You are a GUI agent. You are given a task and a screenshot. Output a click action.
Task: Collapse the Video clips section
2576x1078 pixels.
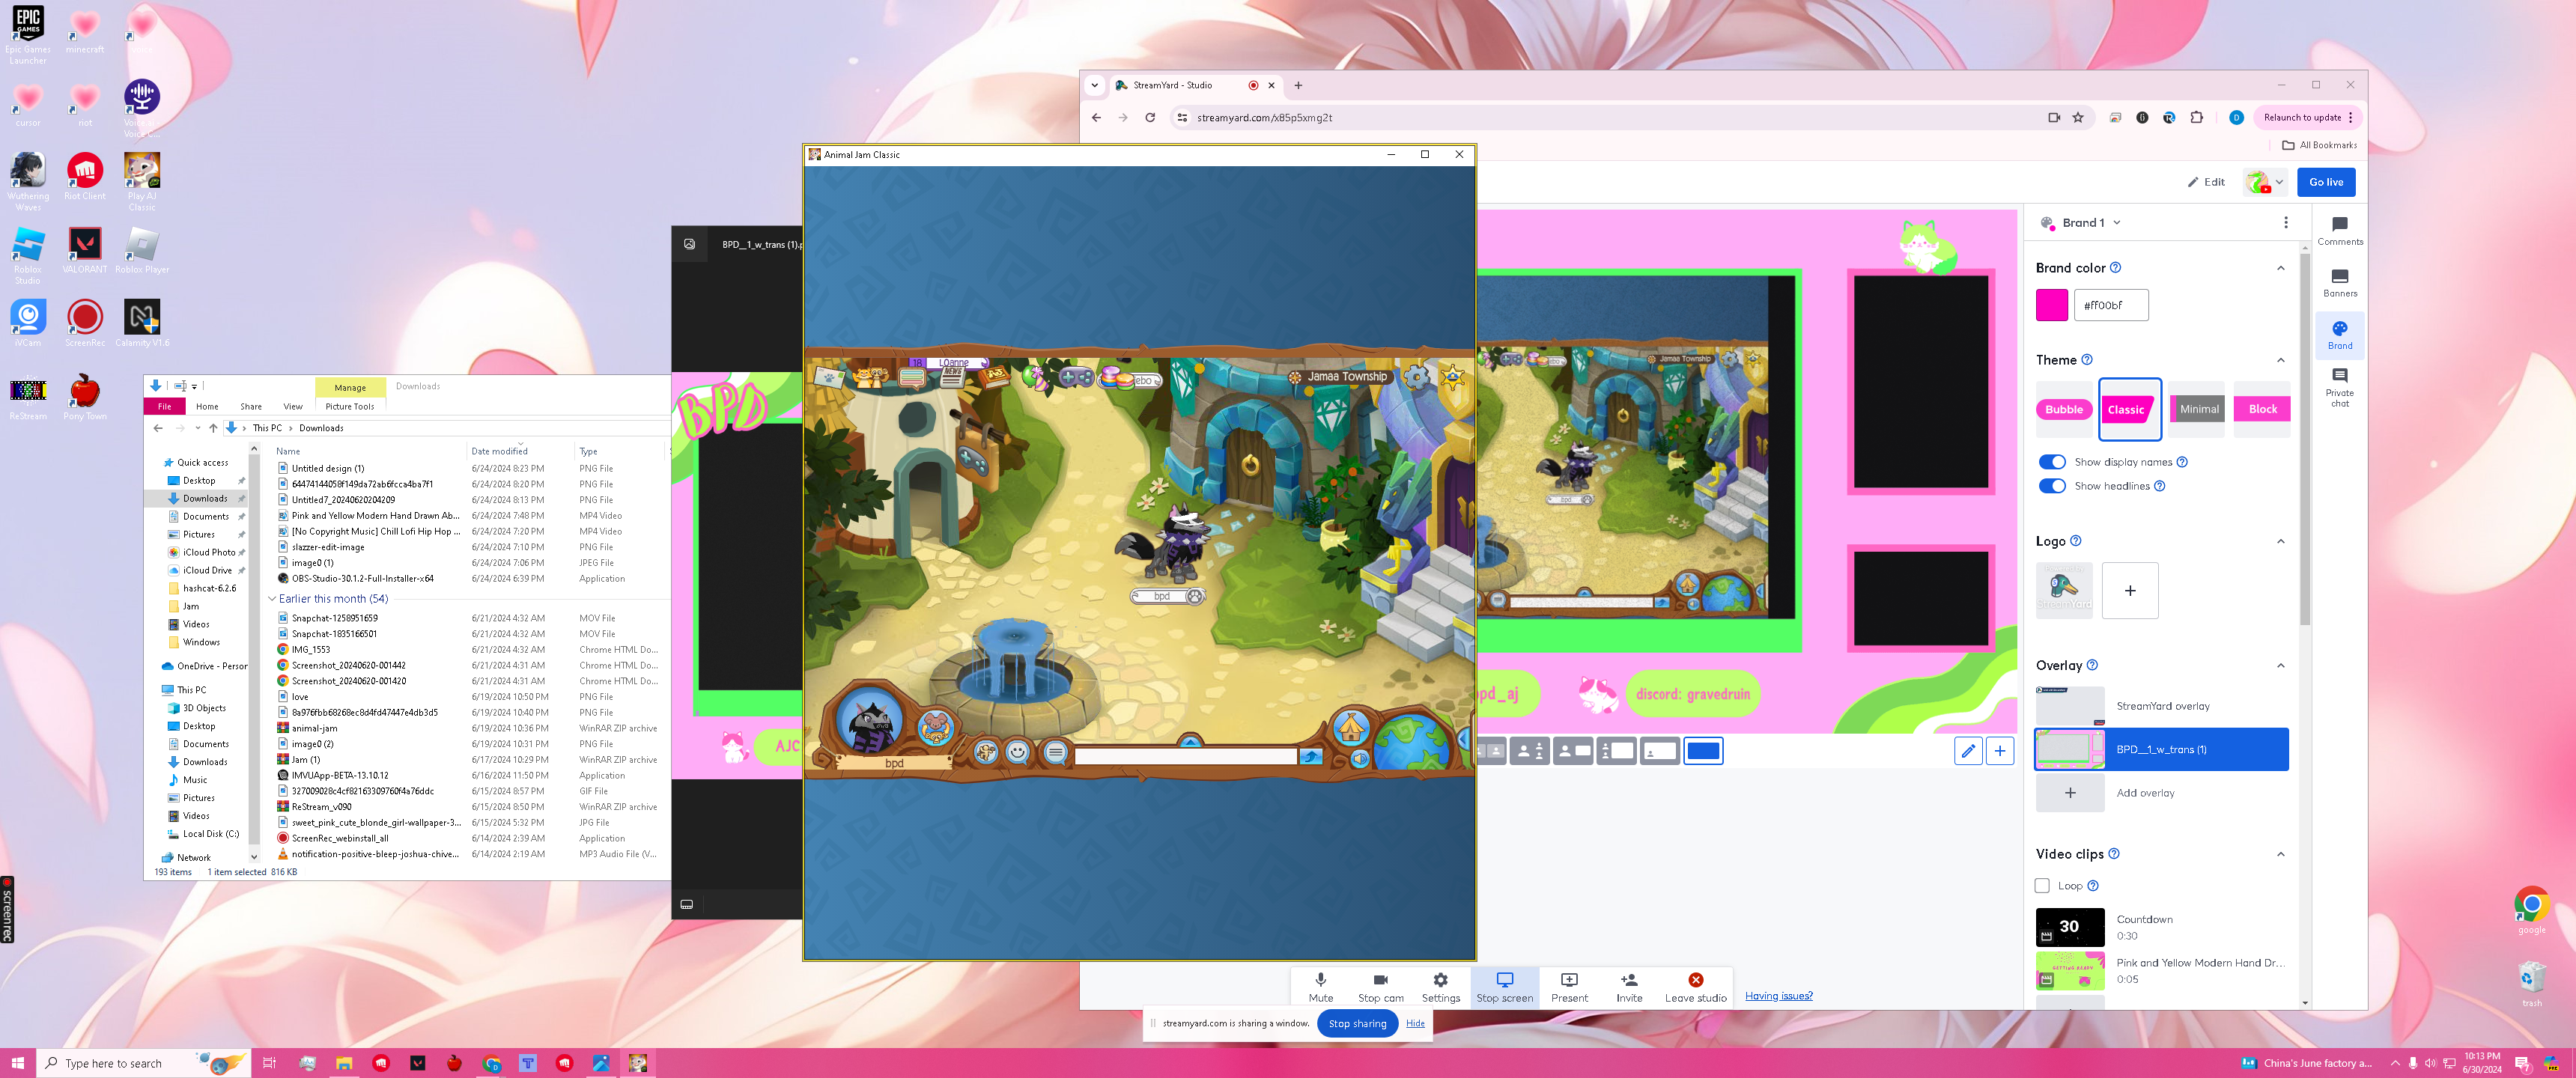coord(2280,854)
